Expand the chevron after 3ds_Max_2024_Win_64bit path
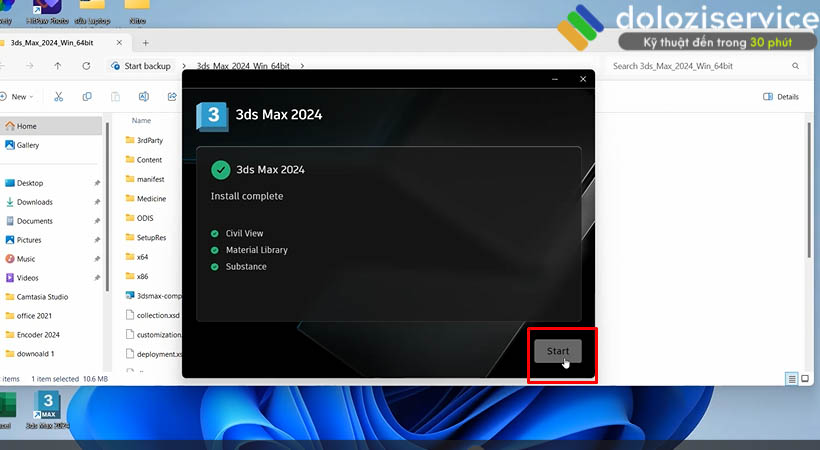Viewport: 820px width, 450px height. point(303,66)
